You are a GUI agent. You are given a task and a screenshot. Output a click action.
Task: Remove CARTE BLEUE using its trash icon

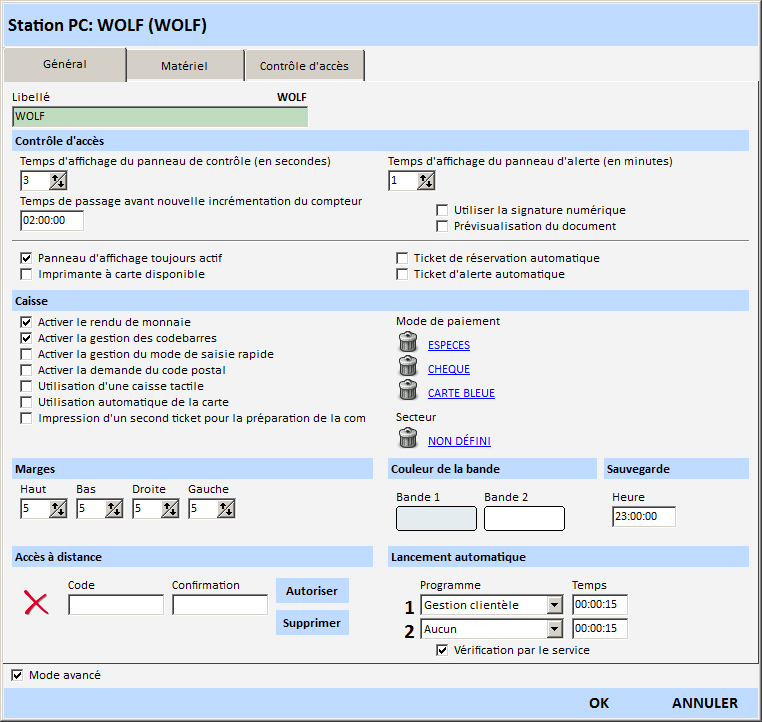(x=407, y=392)
